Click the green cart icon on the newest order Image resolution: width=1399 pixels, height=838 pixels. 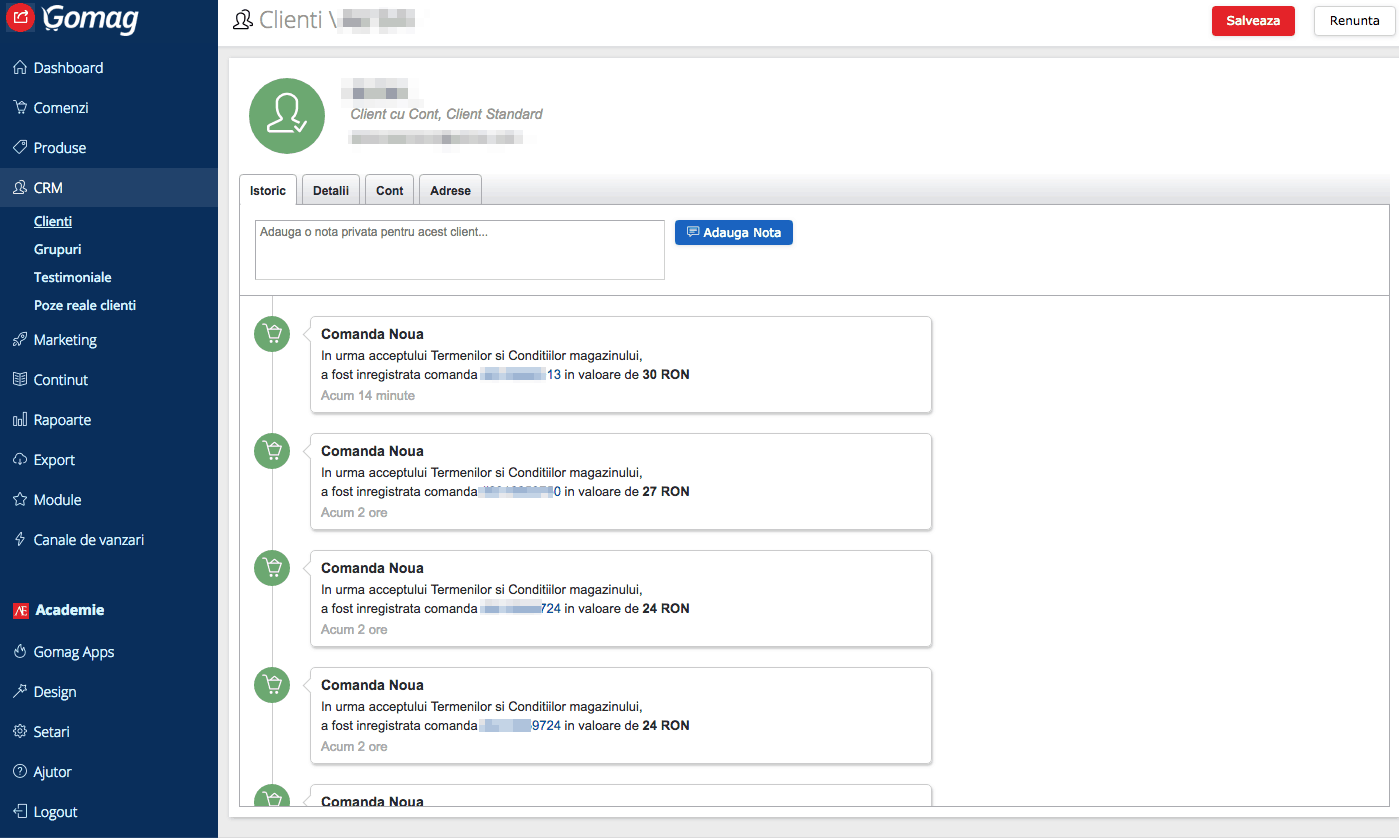(272, 334)
